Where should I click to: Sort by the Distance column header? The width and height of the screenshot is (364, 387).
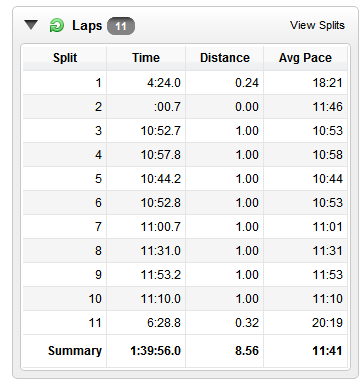225,58
